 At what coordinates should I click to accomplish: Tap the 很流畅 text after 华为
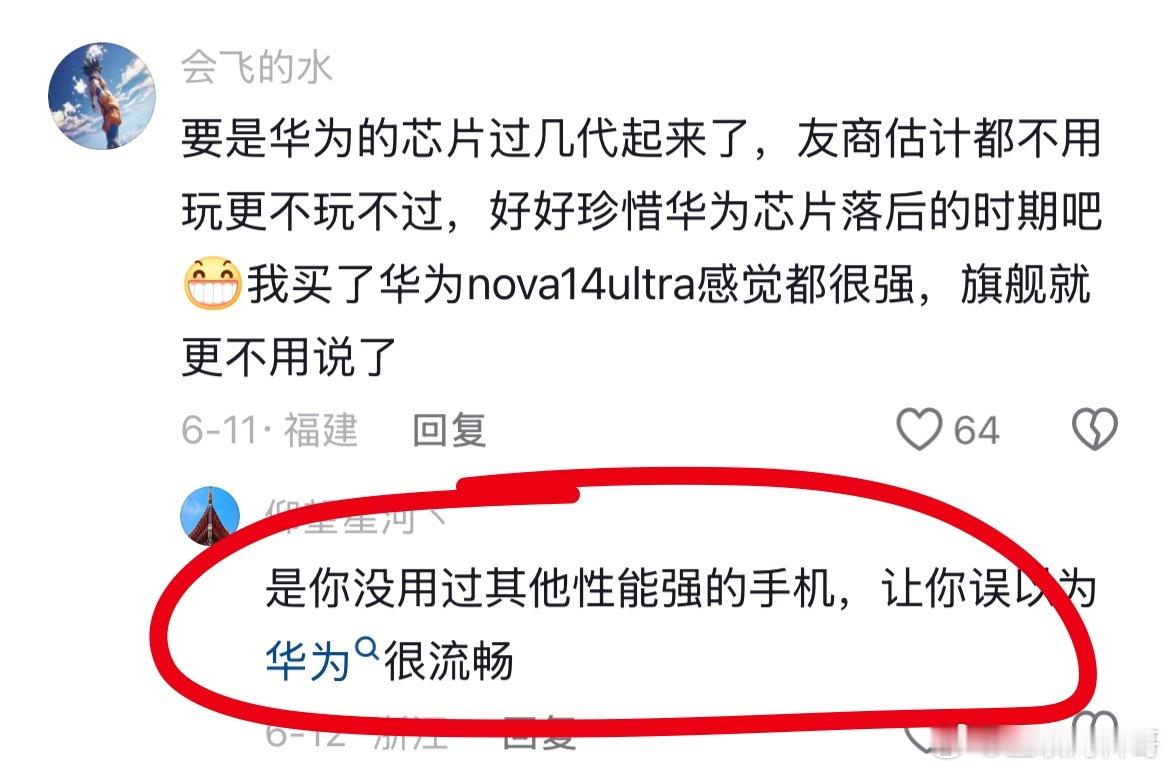pyautogui.click(x=448, y=661)
